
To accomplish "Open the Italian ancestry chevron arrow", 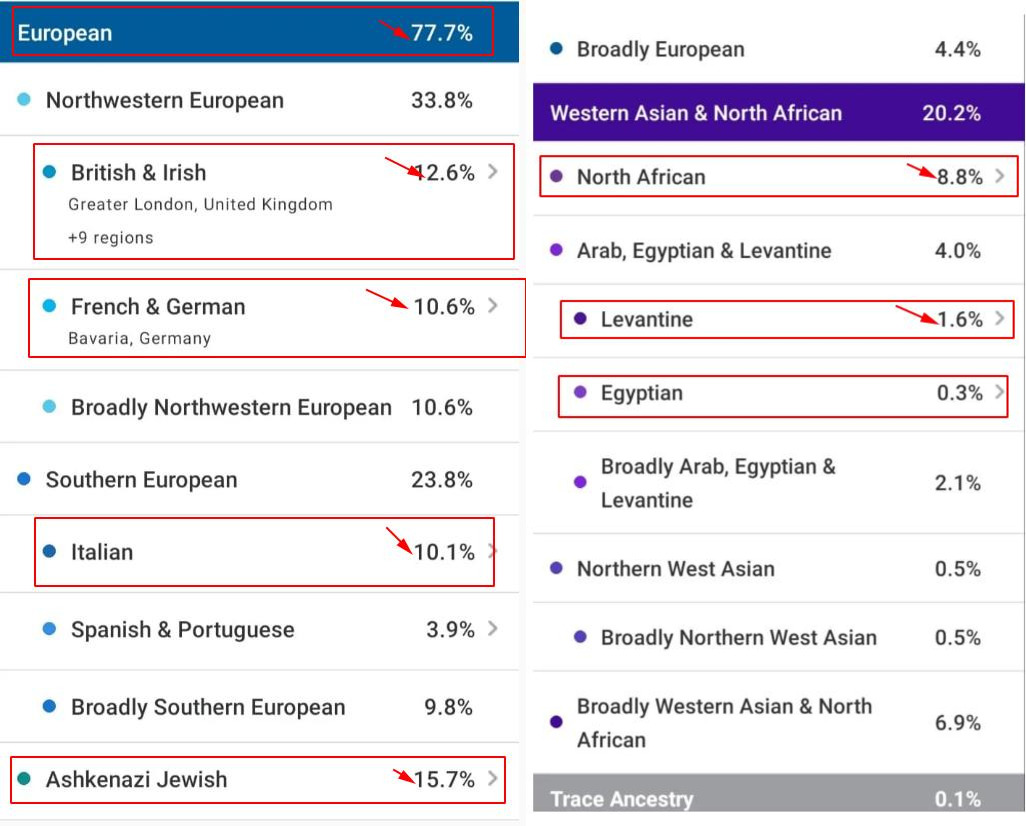I will click(x=491, y=551).
